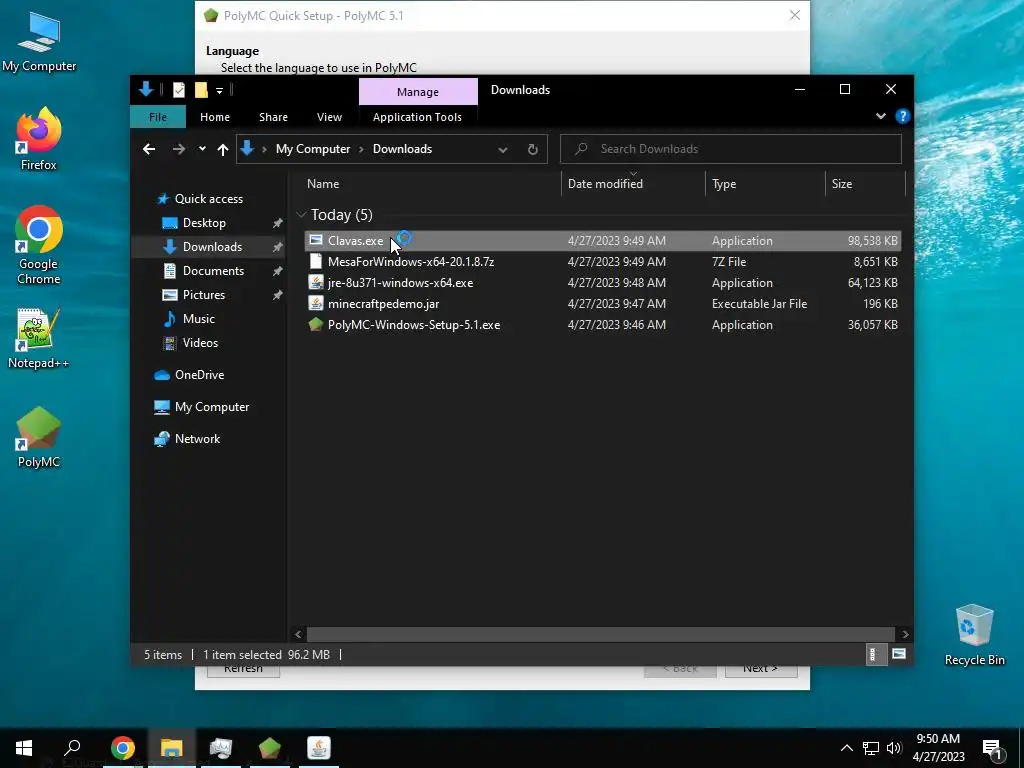The height and width of the screenshot is (768, 1024).
Task: Sort by Name column header
Action: click(432, 184)
